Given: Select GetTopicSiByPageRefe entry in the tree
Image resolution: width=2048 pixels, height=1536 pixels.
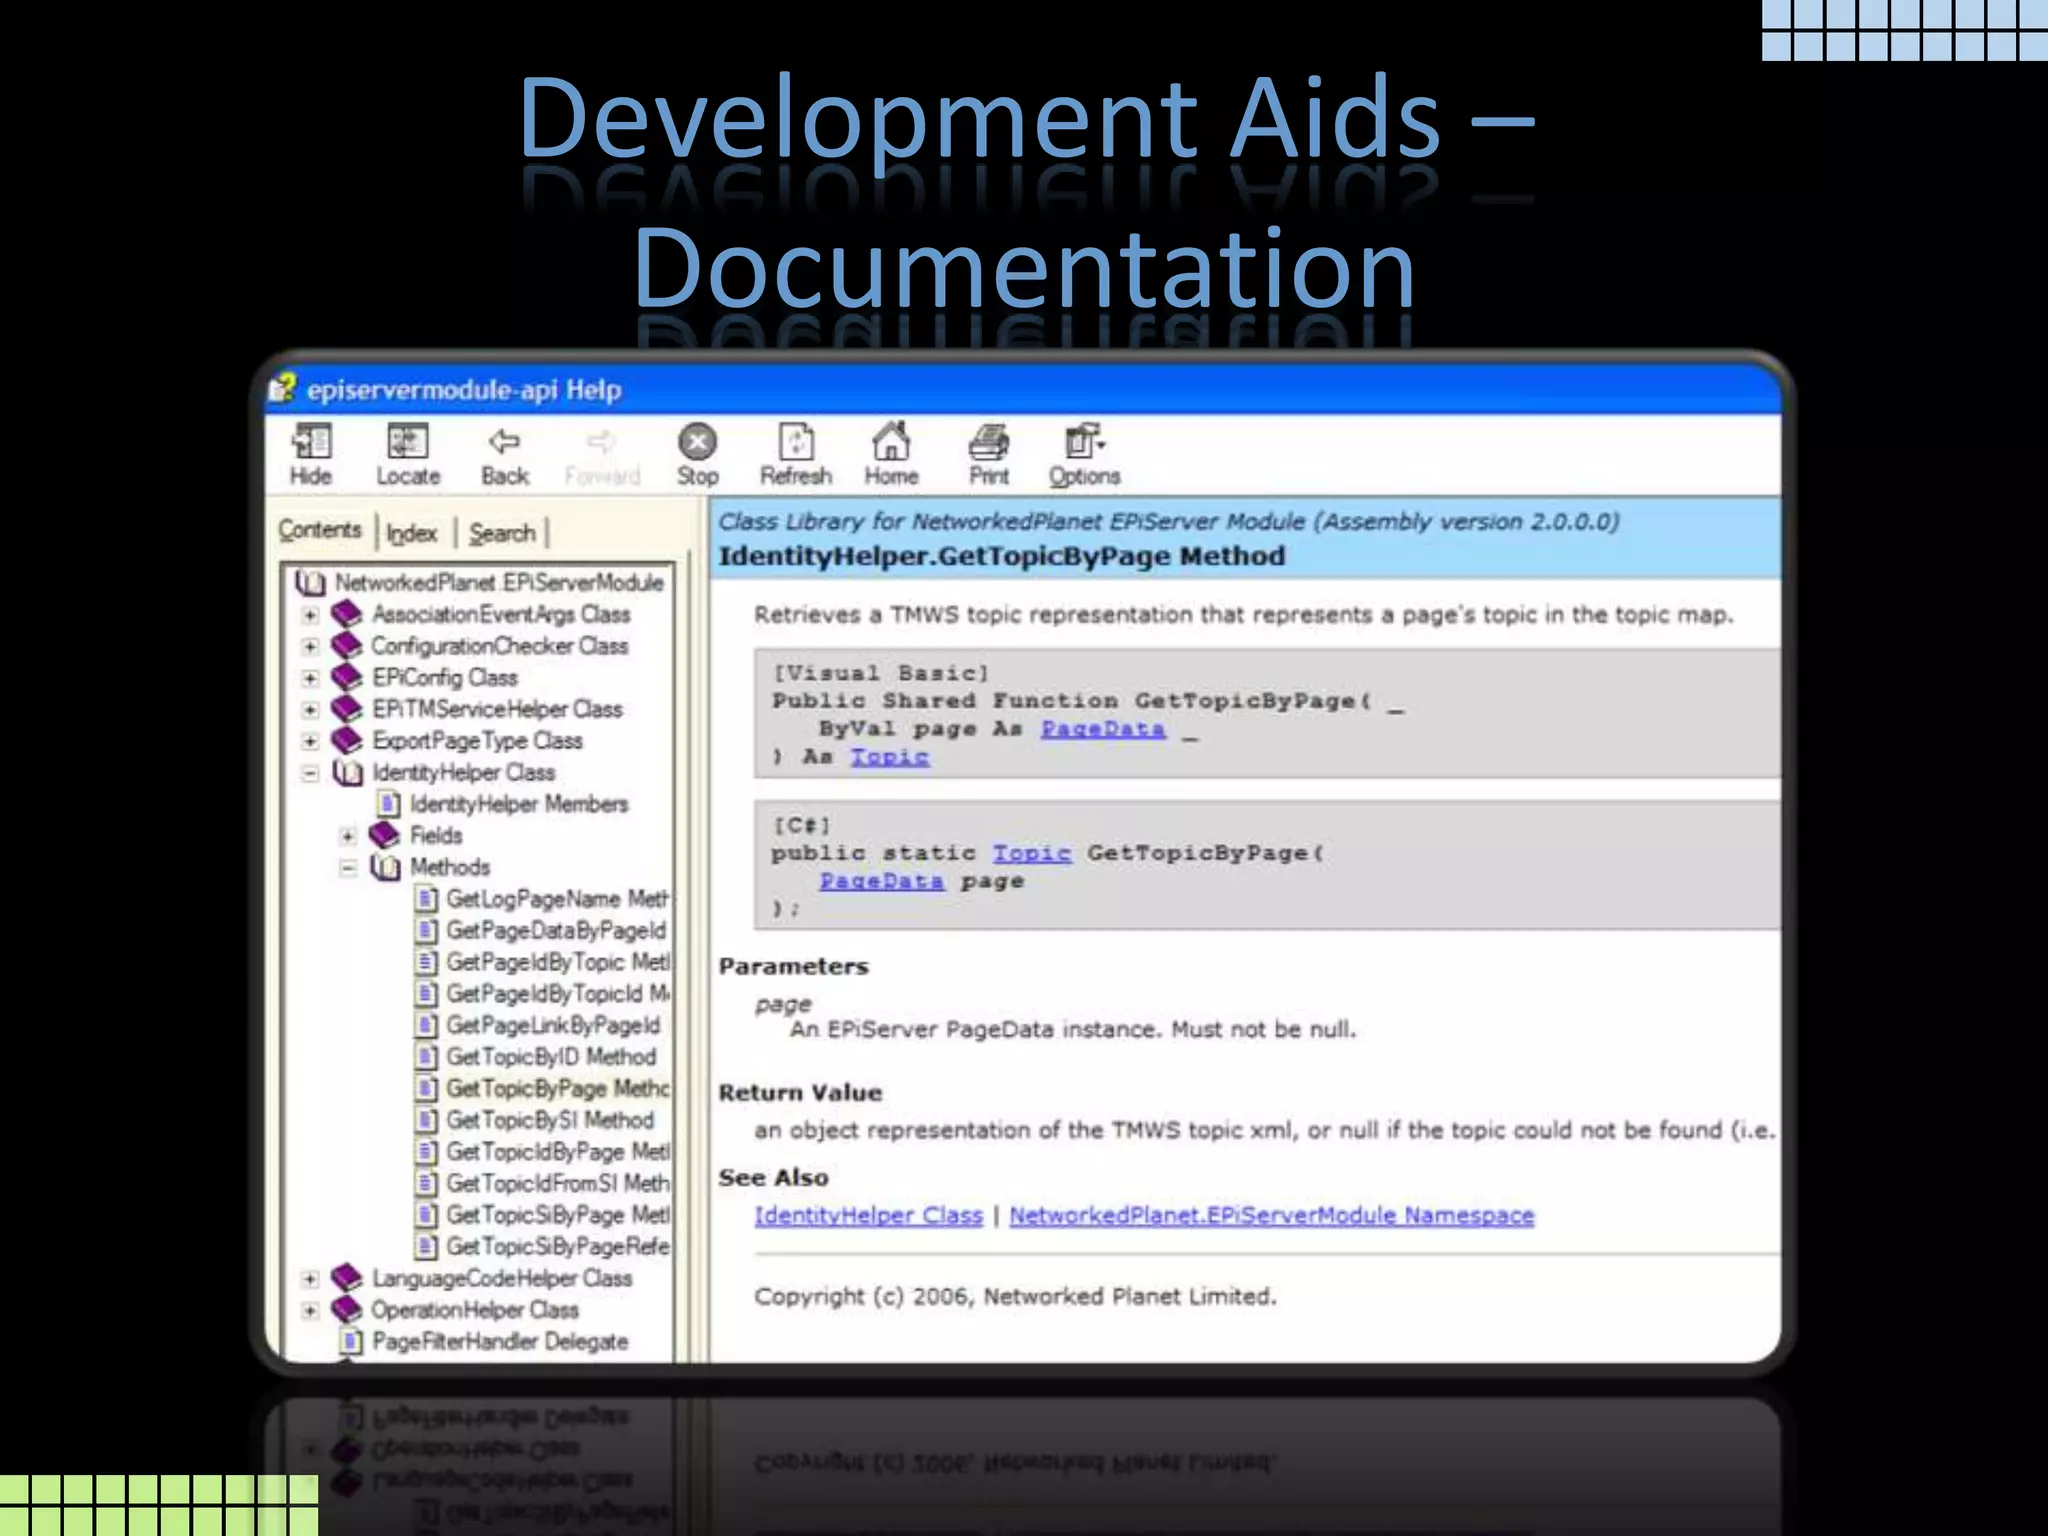Looking at the screenshot, I should click(x=558, y=1246).
